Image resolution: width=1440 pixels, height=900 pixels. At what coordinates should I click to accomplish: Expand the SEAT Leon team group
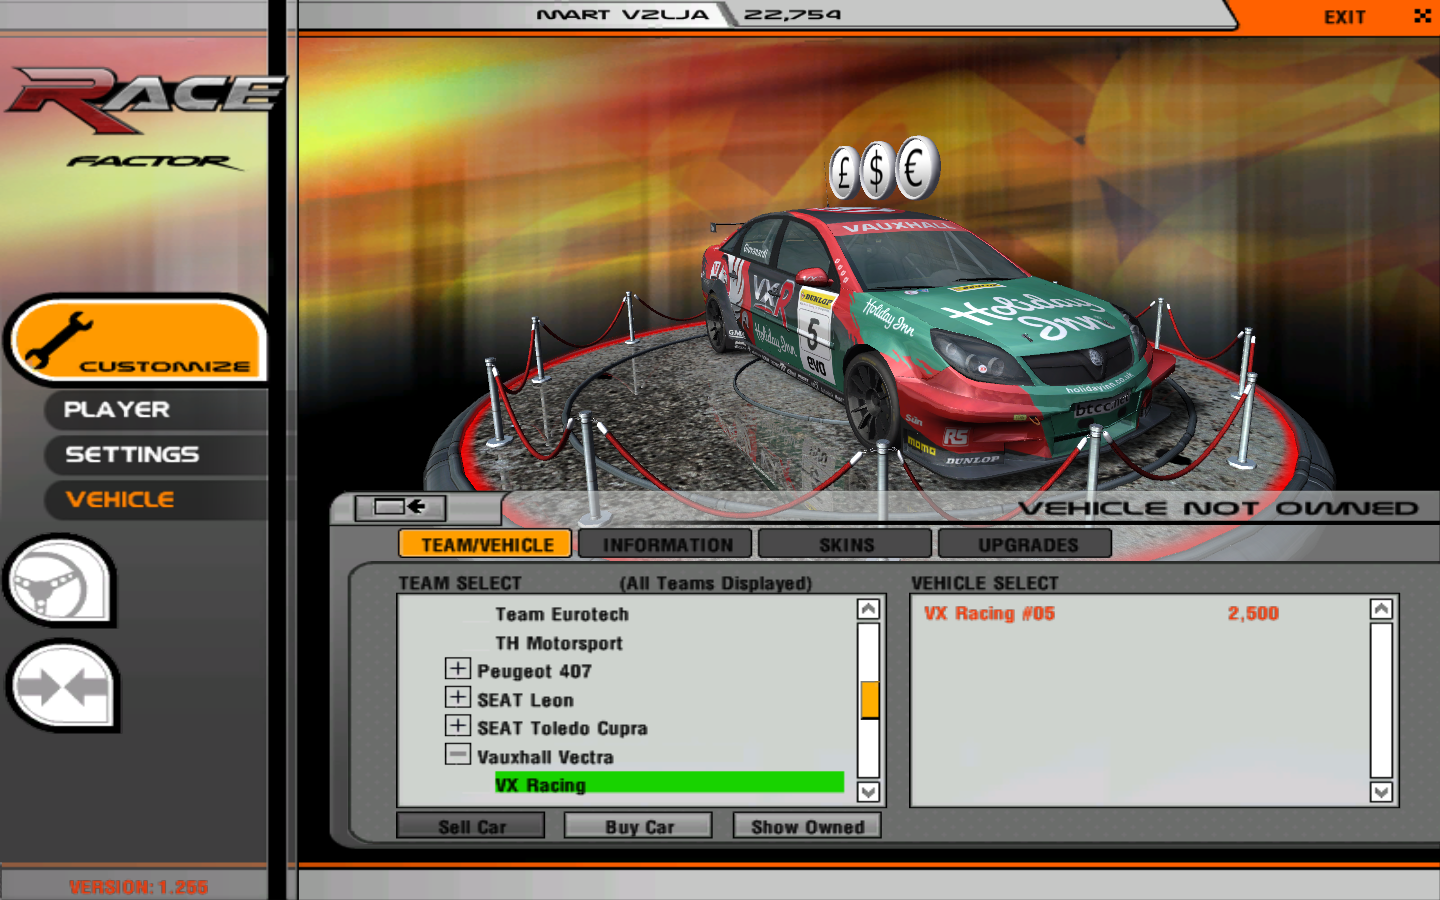tap(457, 697)
